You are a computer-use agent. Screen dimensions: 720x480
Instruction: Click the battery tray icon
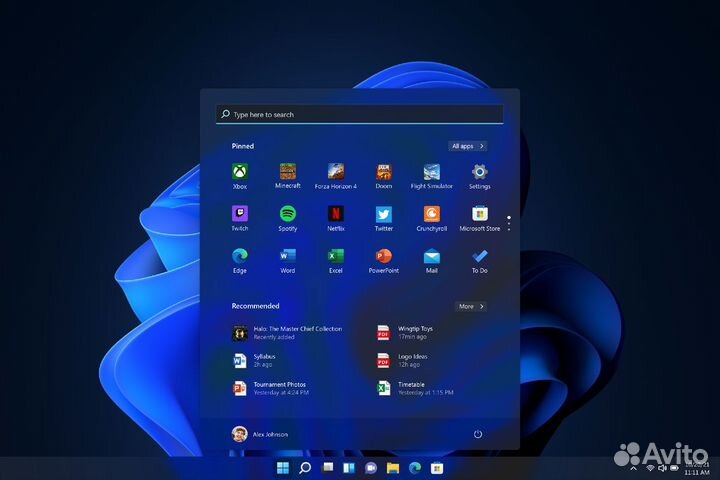(674, 468)
